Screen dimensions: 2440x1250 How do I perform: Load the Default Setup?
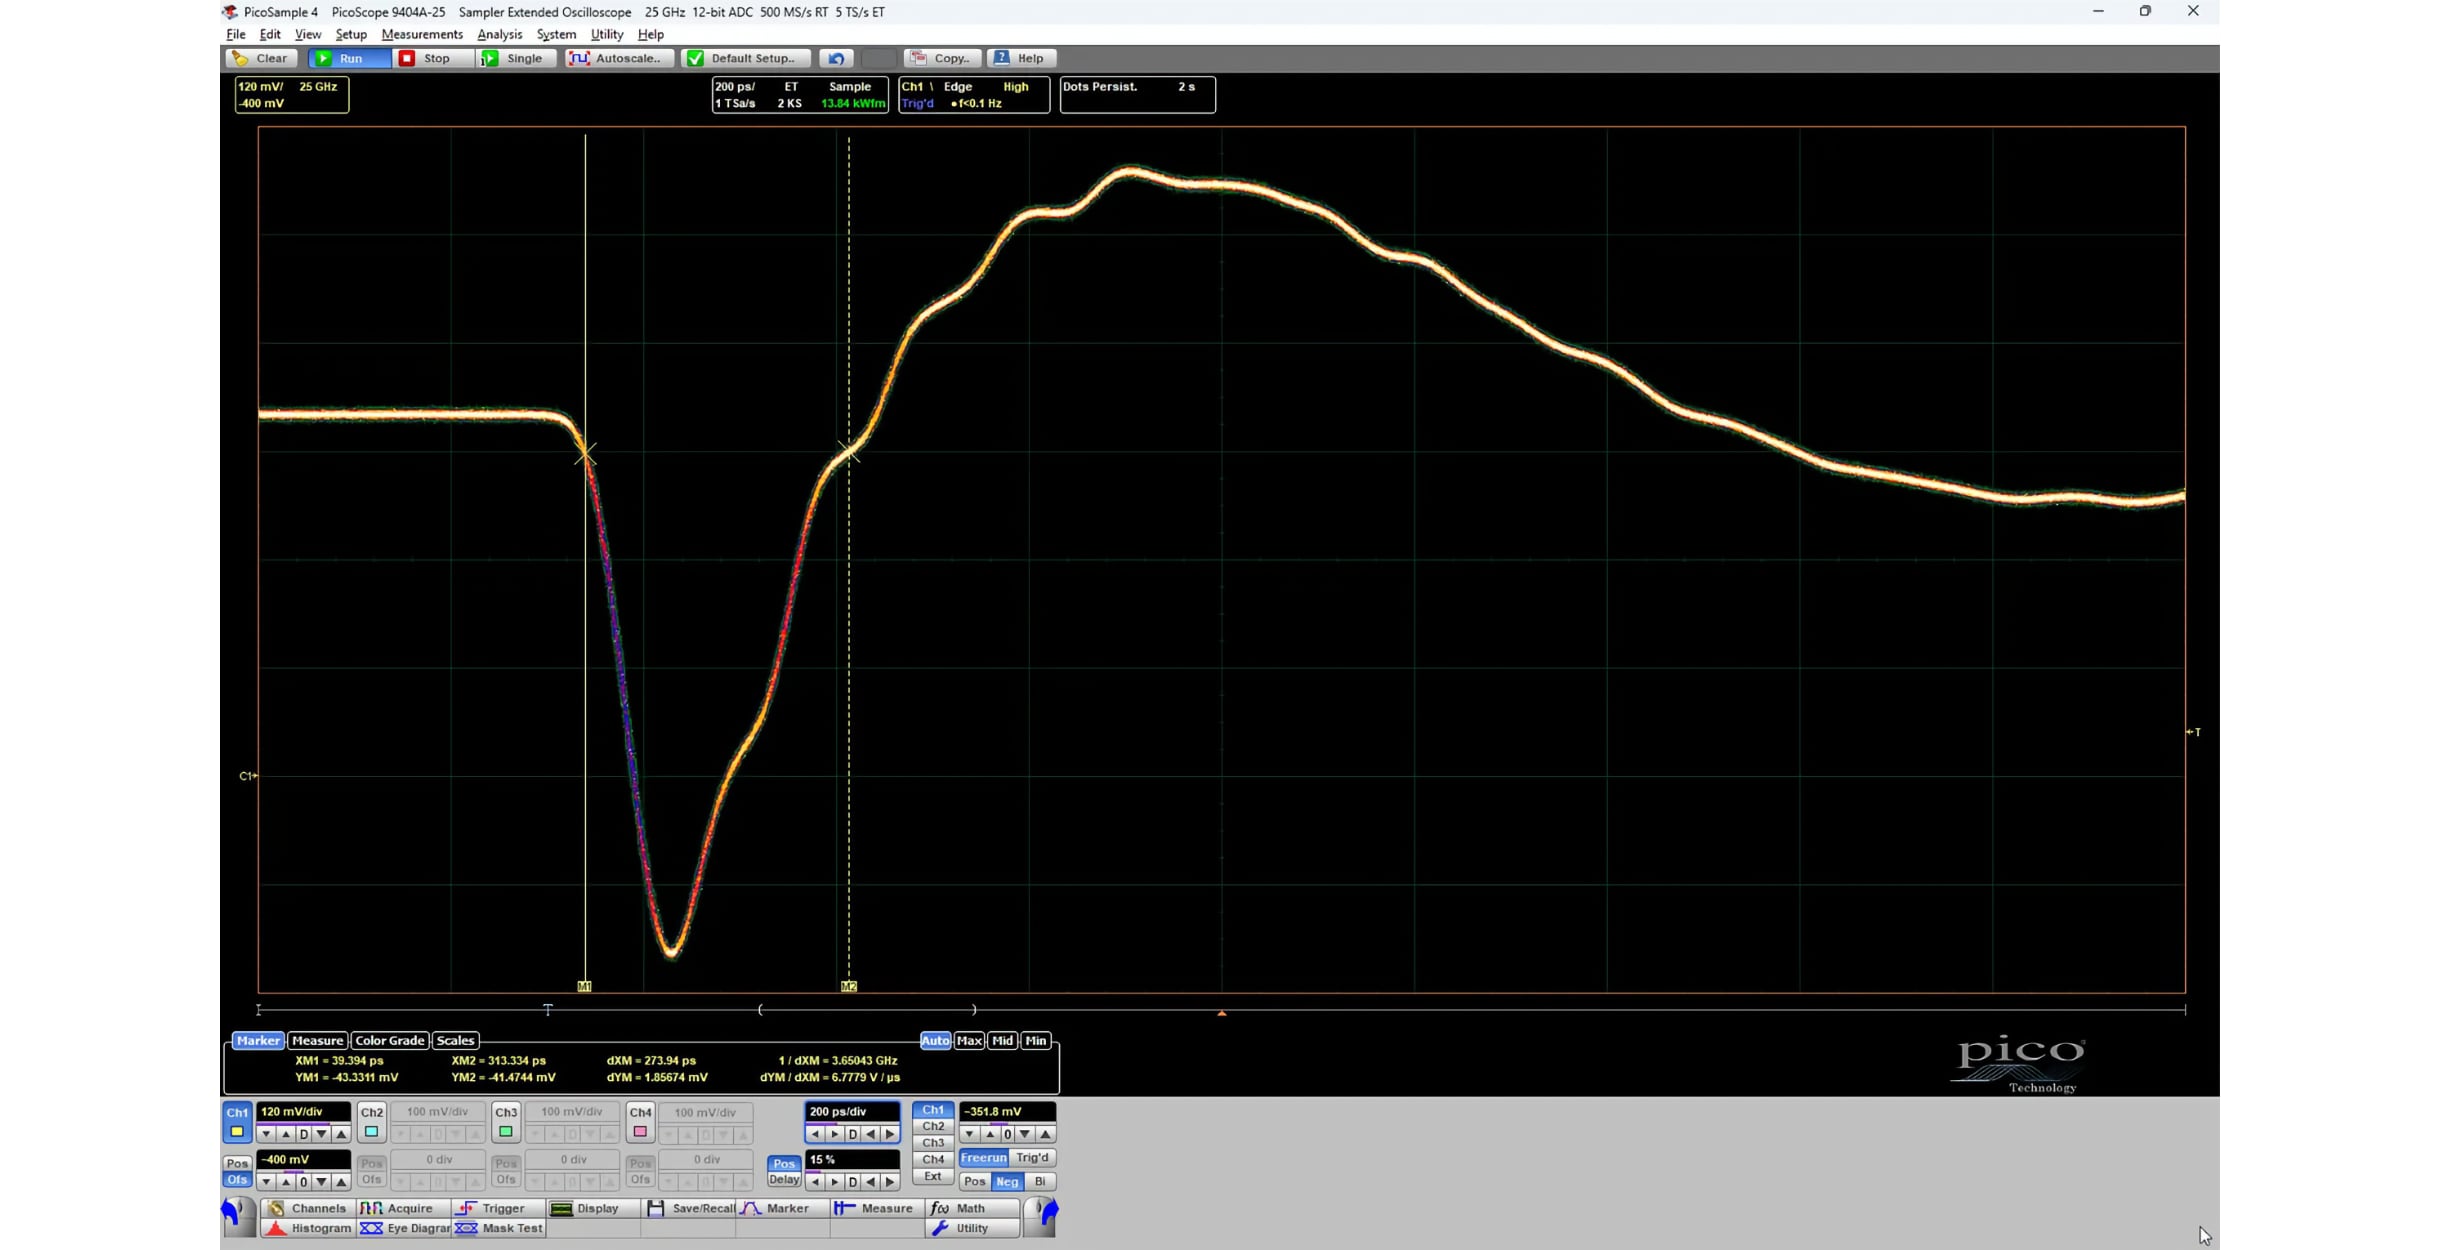[745, 58]
